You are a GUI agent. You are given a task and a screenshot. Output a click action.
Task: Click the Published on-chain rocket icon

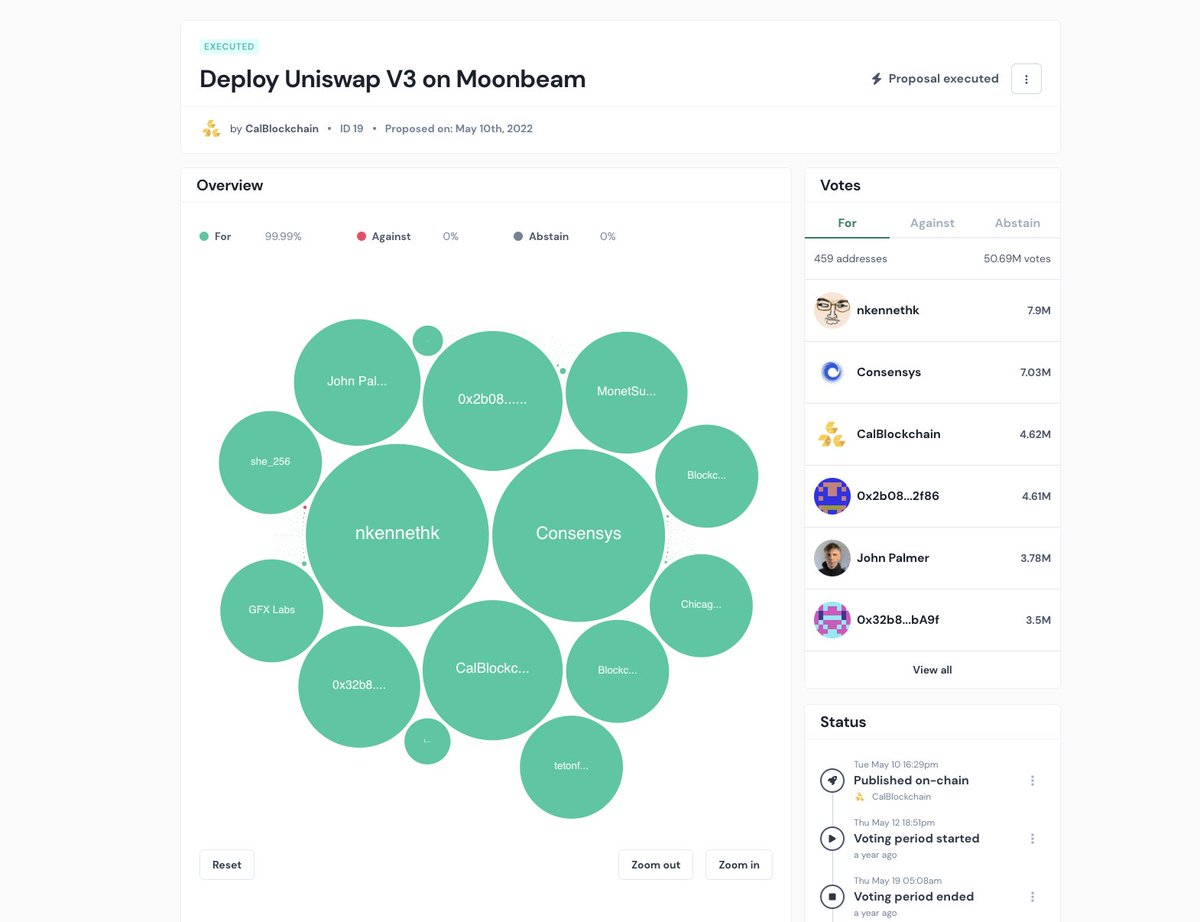click(x=832, y=780)
